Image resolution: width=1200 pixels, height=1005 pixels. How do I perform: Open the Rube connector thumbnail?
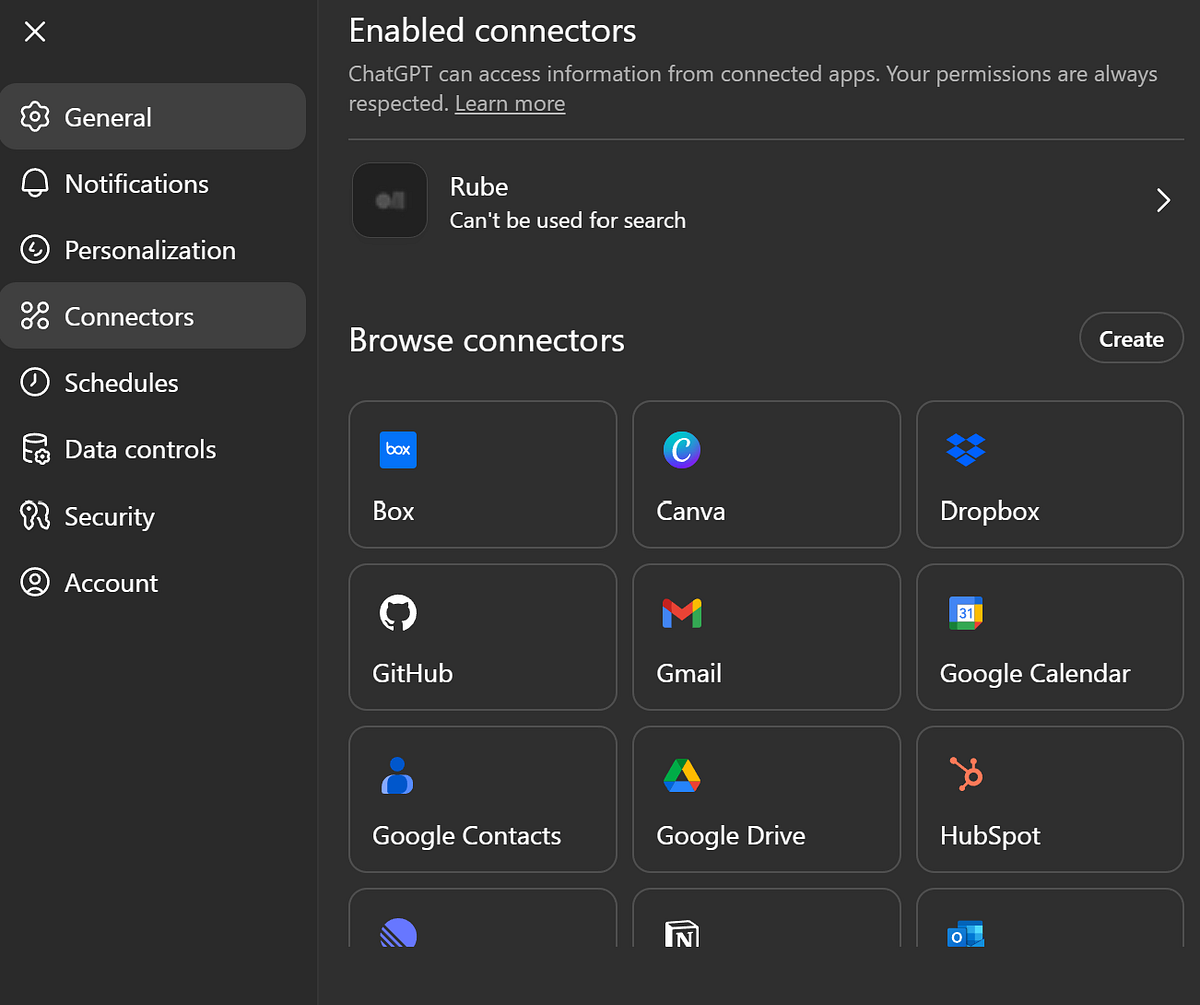(x=390, y=201)
